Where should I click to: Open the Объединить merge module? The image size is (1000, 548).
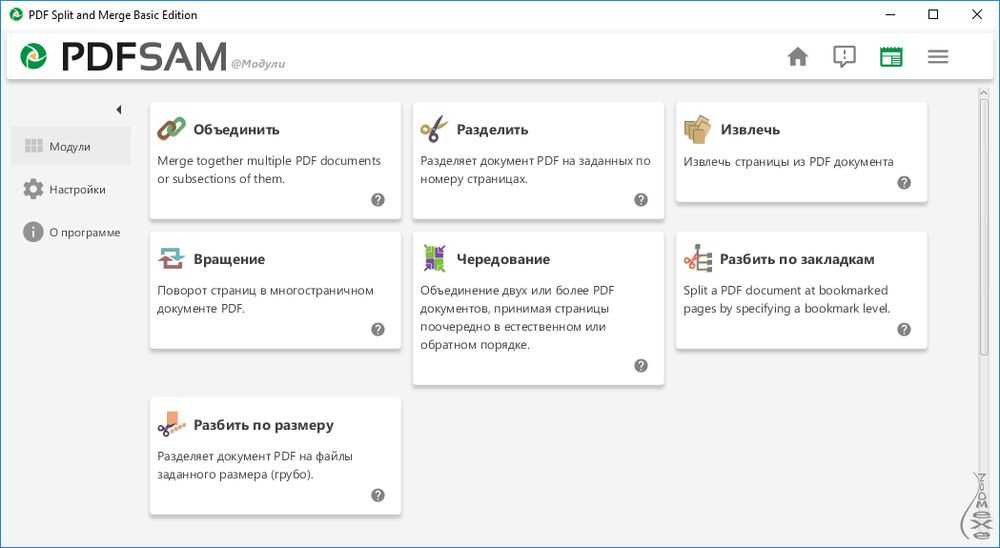click(x=236, y=130)
